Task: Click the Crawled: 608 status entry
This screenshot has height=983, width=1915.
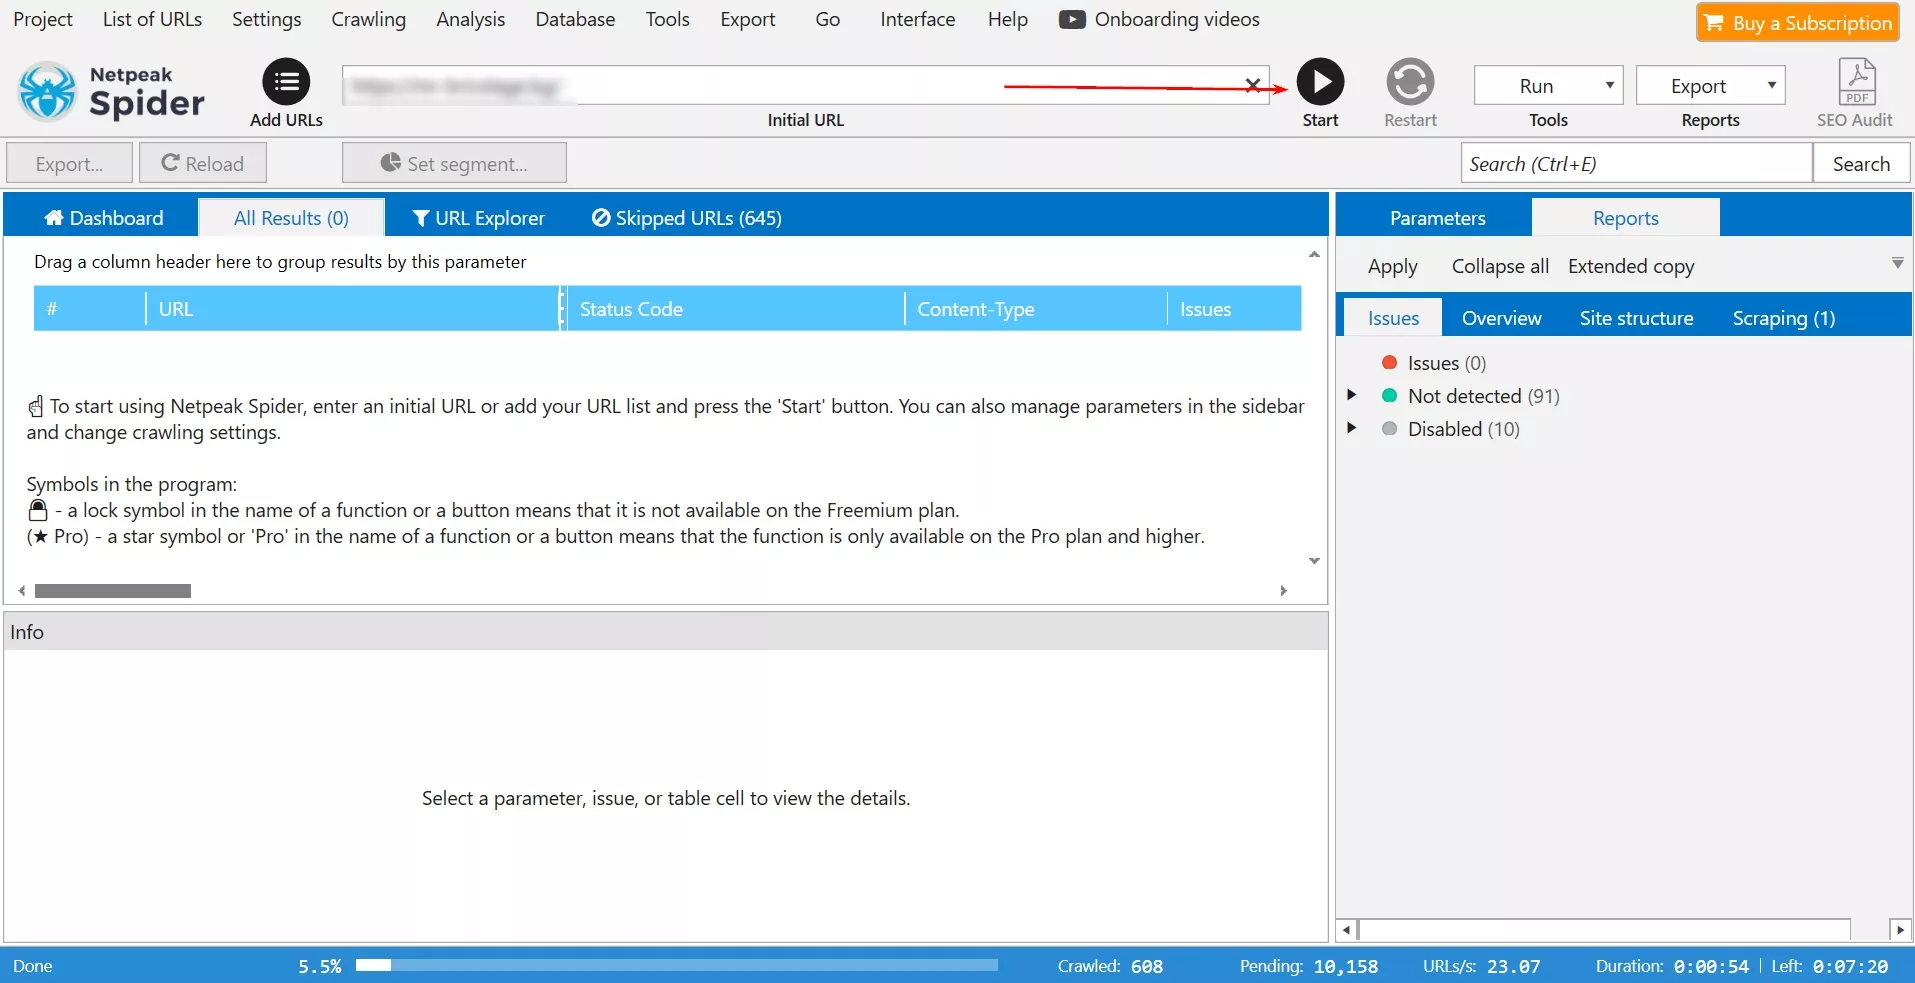Action: click(x=1110, y=966)
